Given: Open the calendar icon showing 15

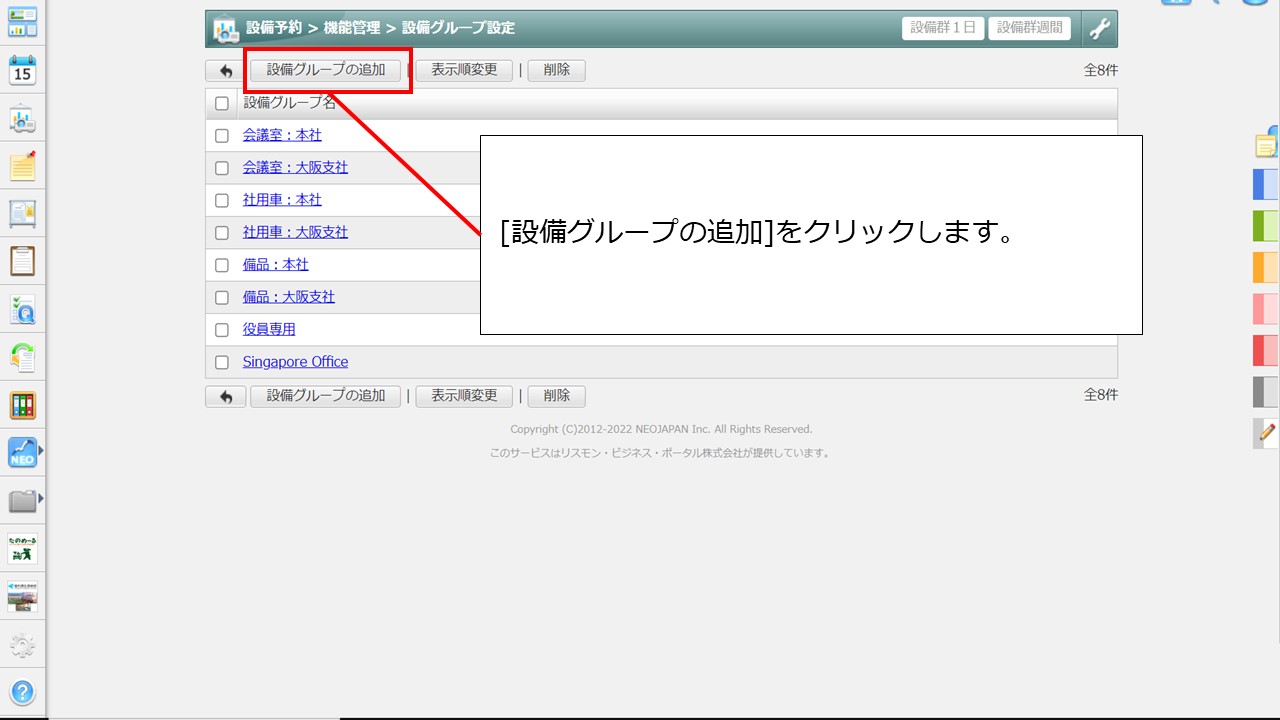Looking at the screenshot, I should pos(22,70).
